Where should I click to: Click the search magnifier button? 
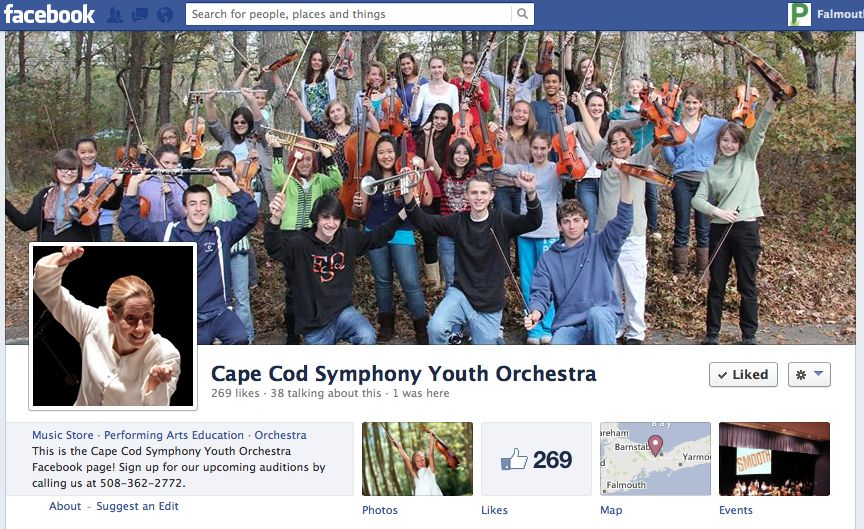coord(522,14)
